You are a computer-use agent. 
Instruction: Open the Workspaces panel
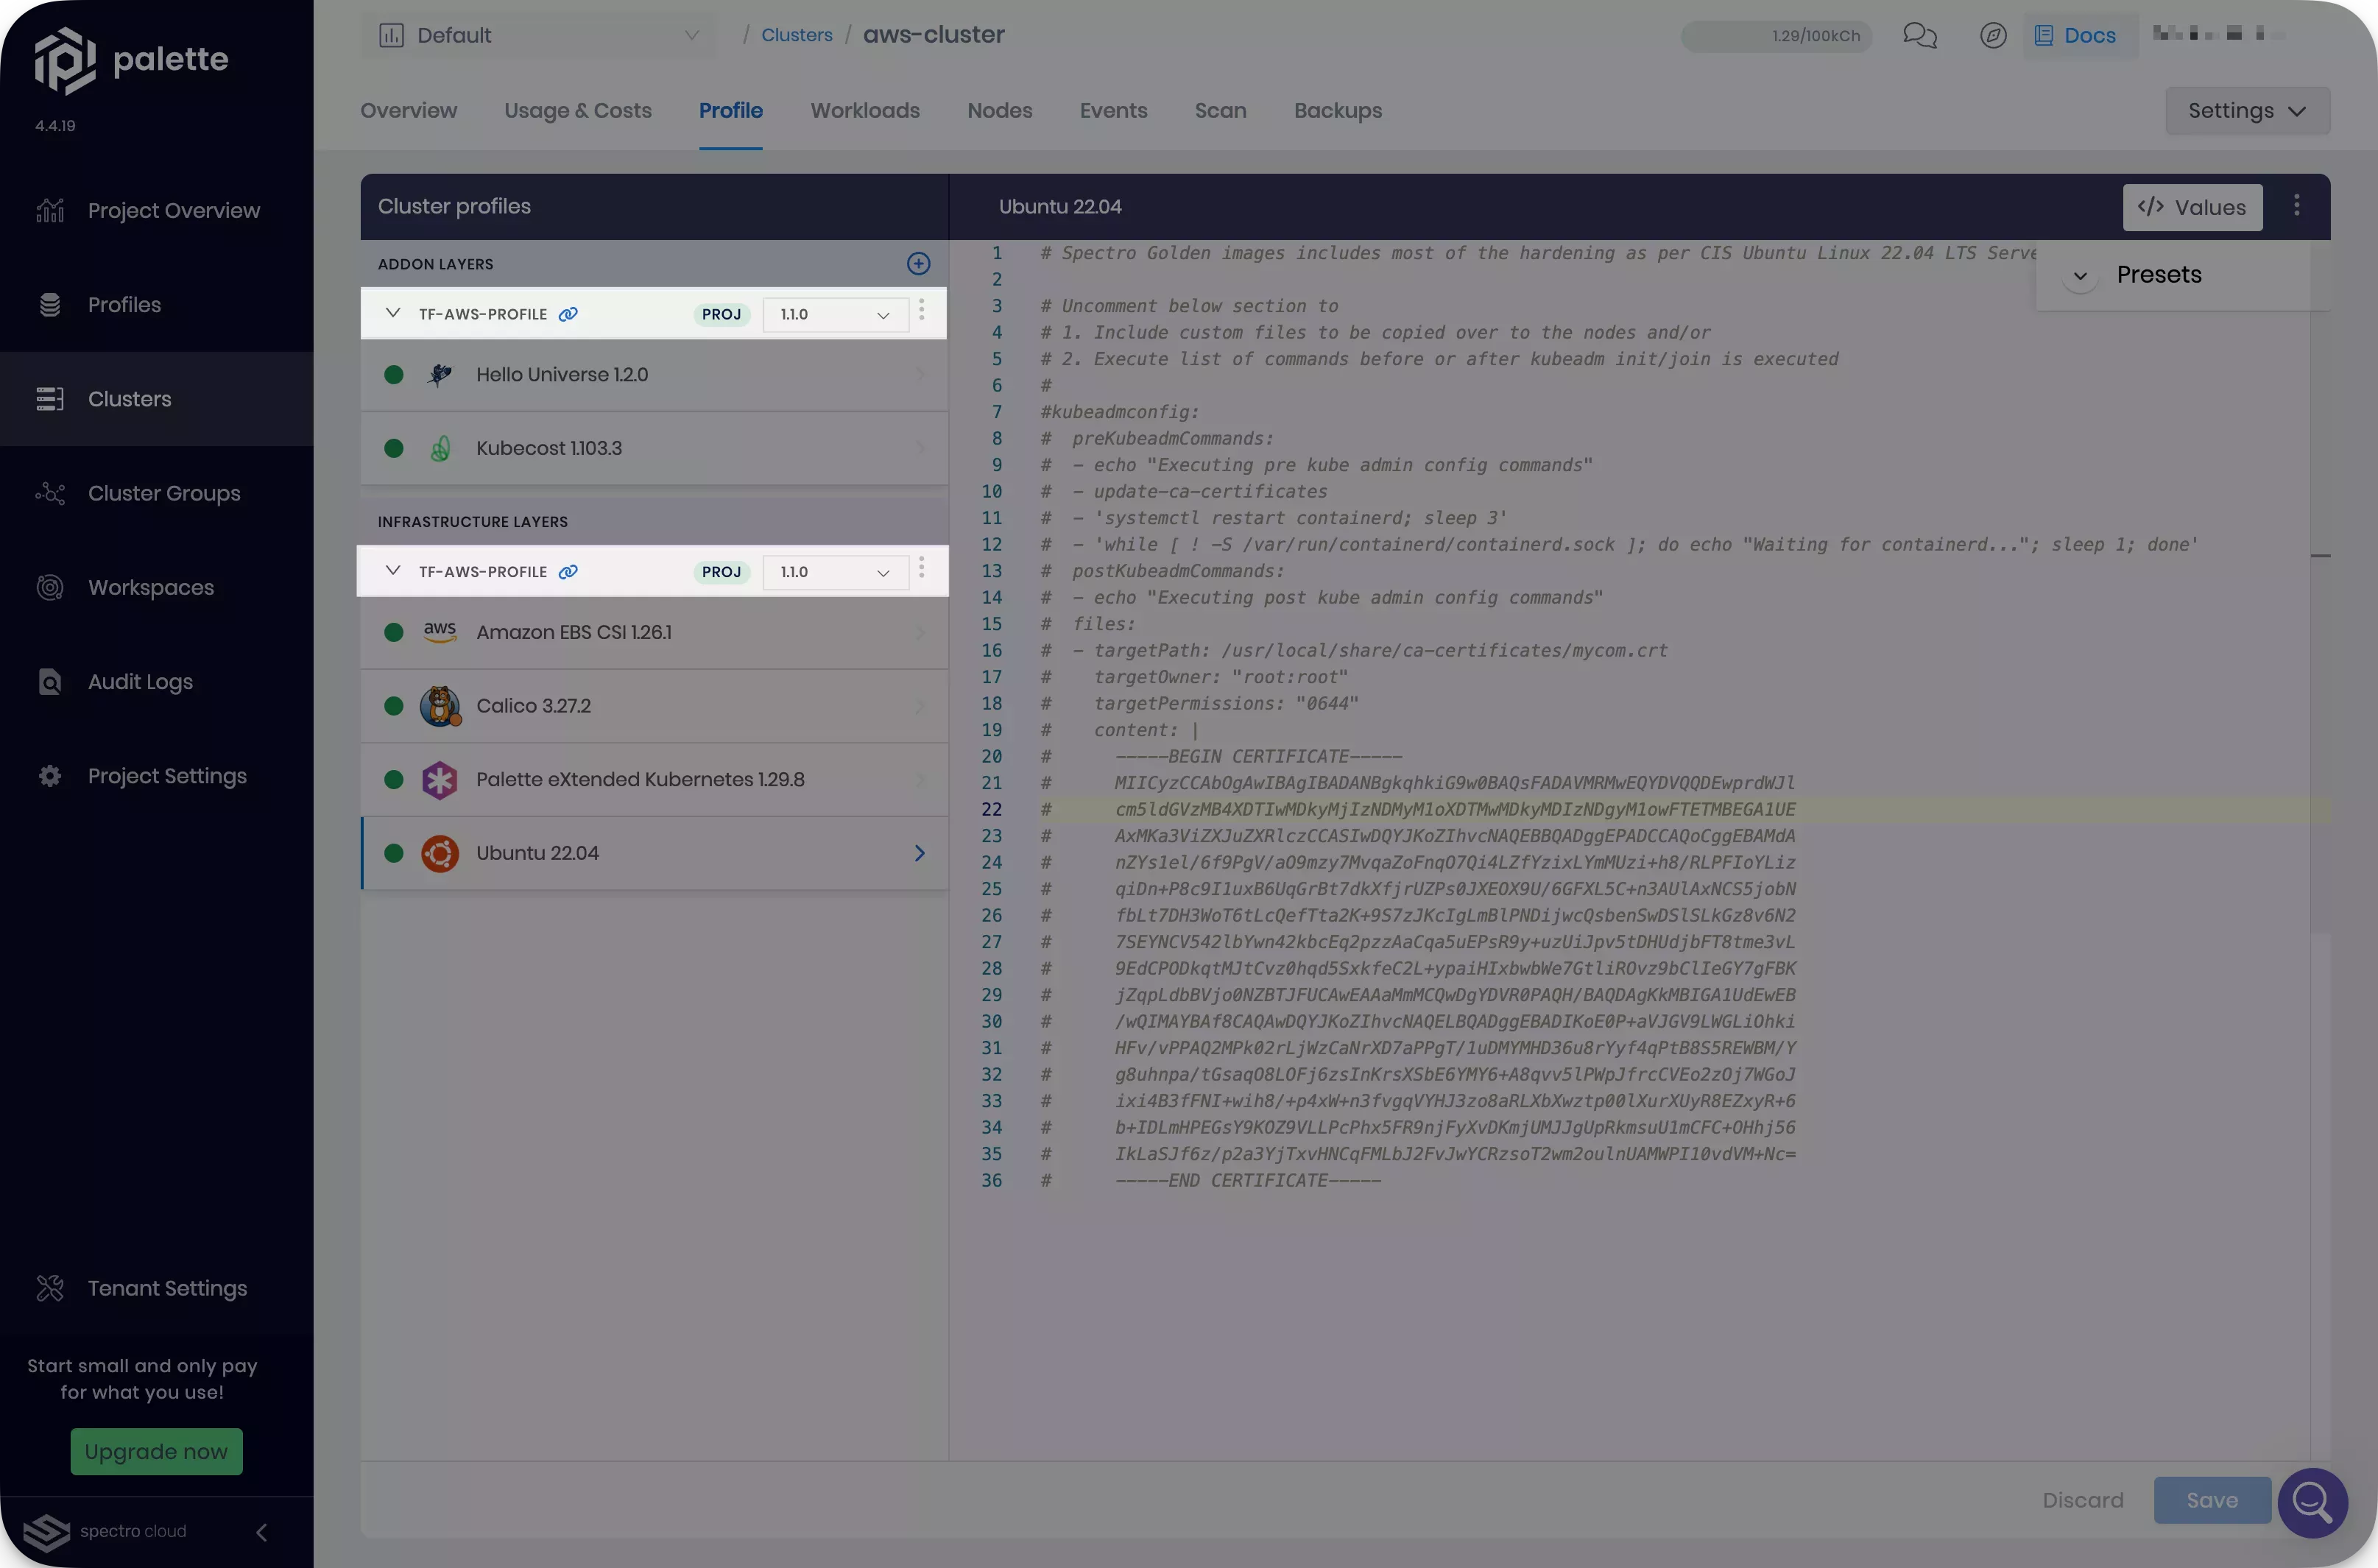tap(150, 587)
